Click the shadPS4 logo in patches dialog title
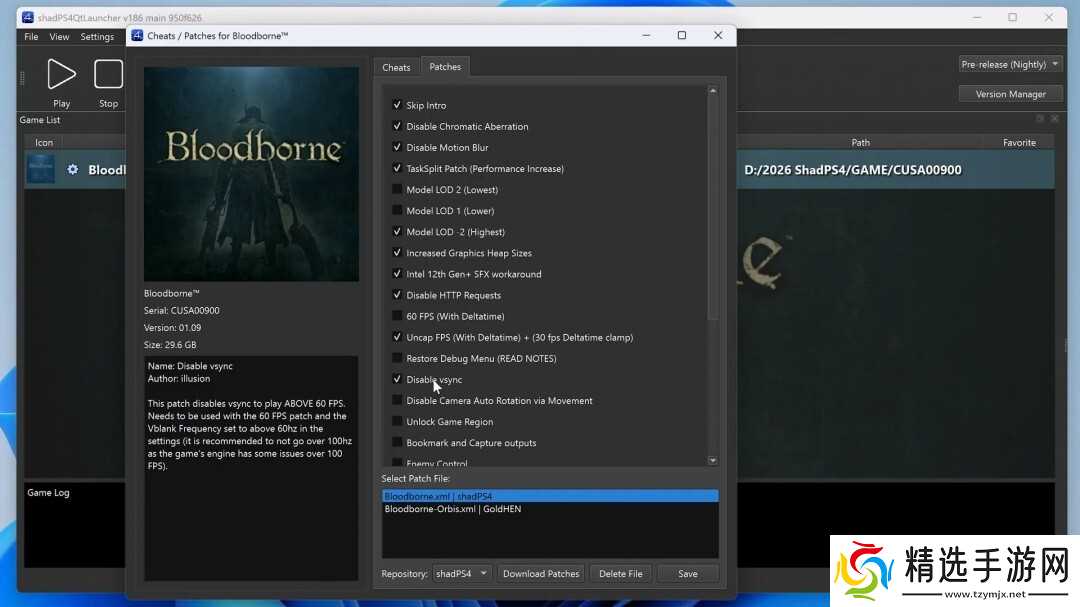 (x=137, y=35)
